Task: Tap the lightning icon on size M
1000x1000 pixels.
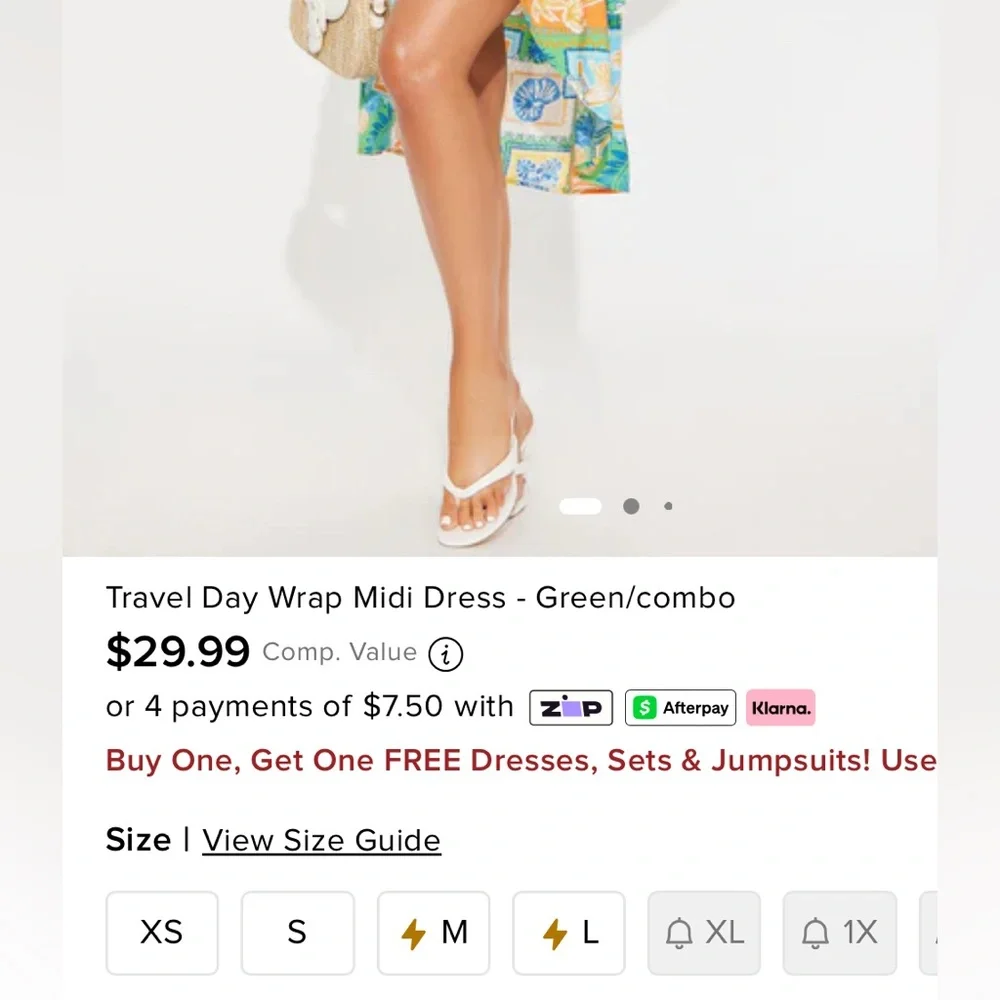Action: pyautogui.click(x=416, y=933)
